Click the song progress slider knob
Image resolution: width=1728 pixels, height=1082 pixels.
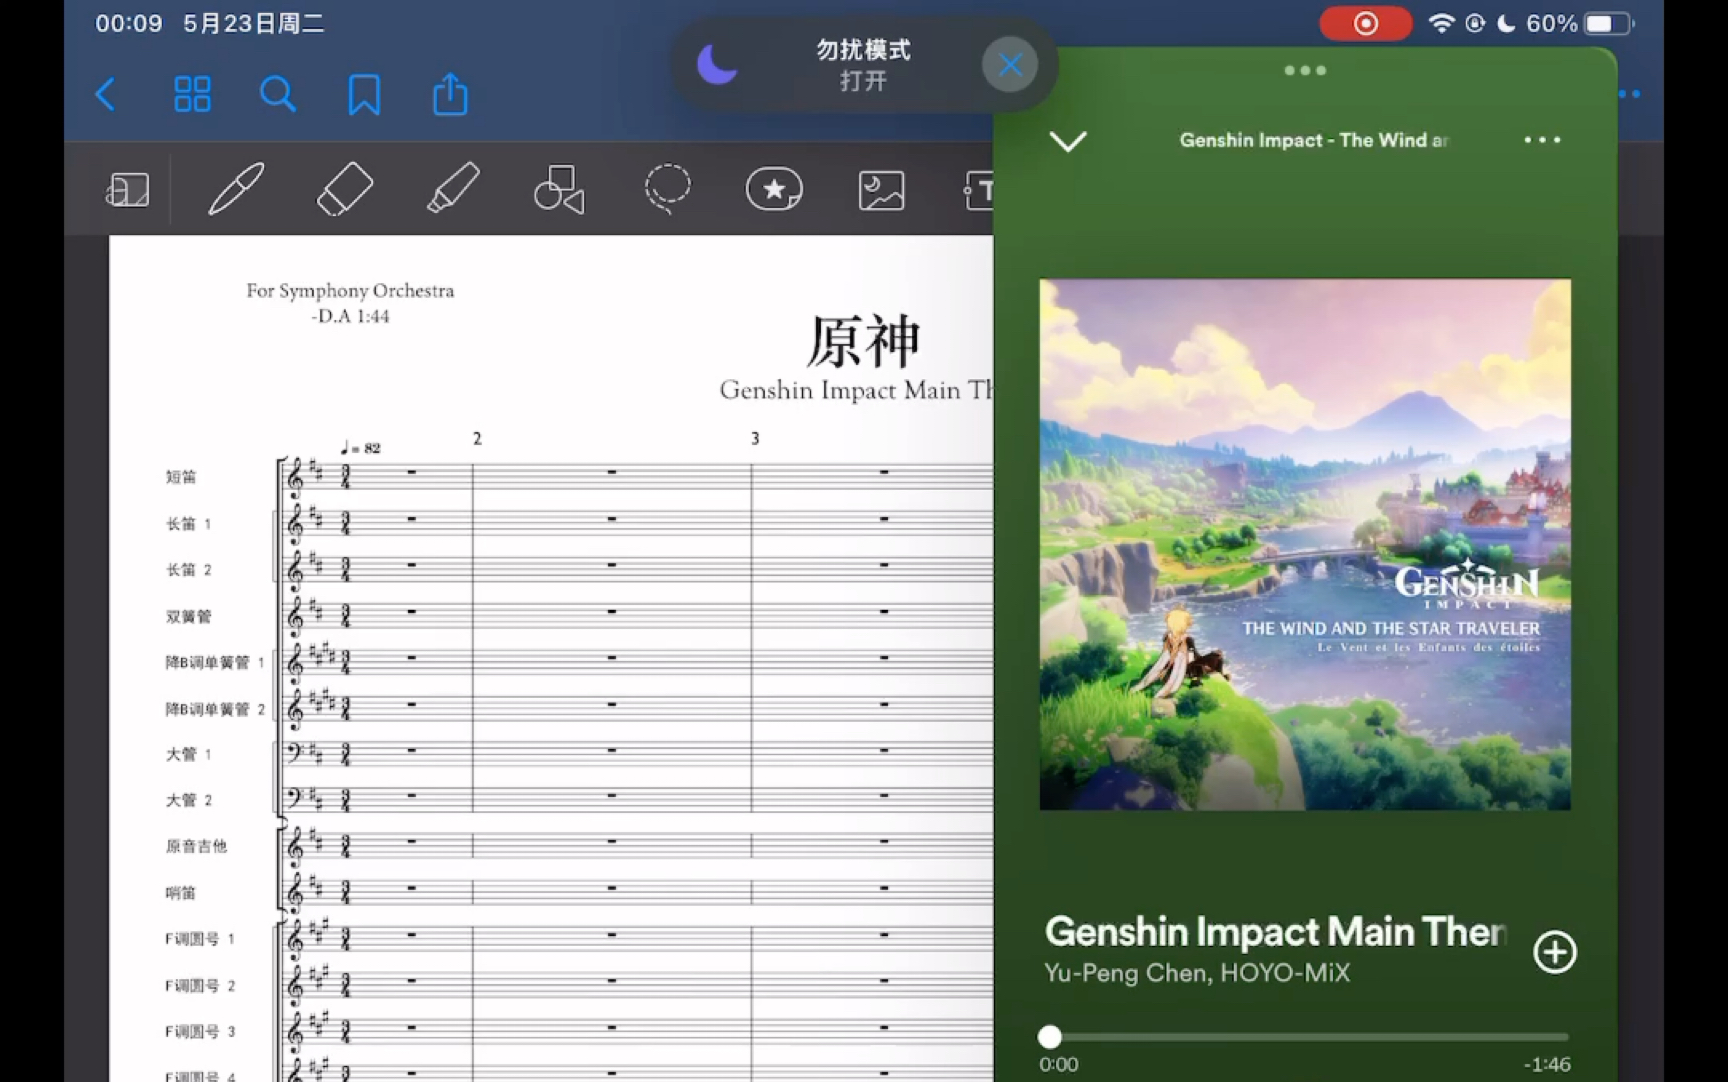pos(1049,1037)
